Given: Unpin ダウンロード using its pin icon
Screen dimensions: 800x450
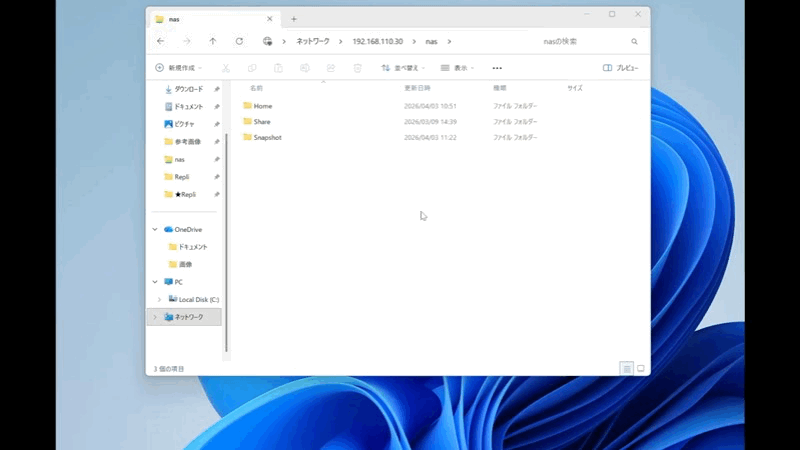Looking at the screenshot, I should tap(217, 89).
